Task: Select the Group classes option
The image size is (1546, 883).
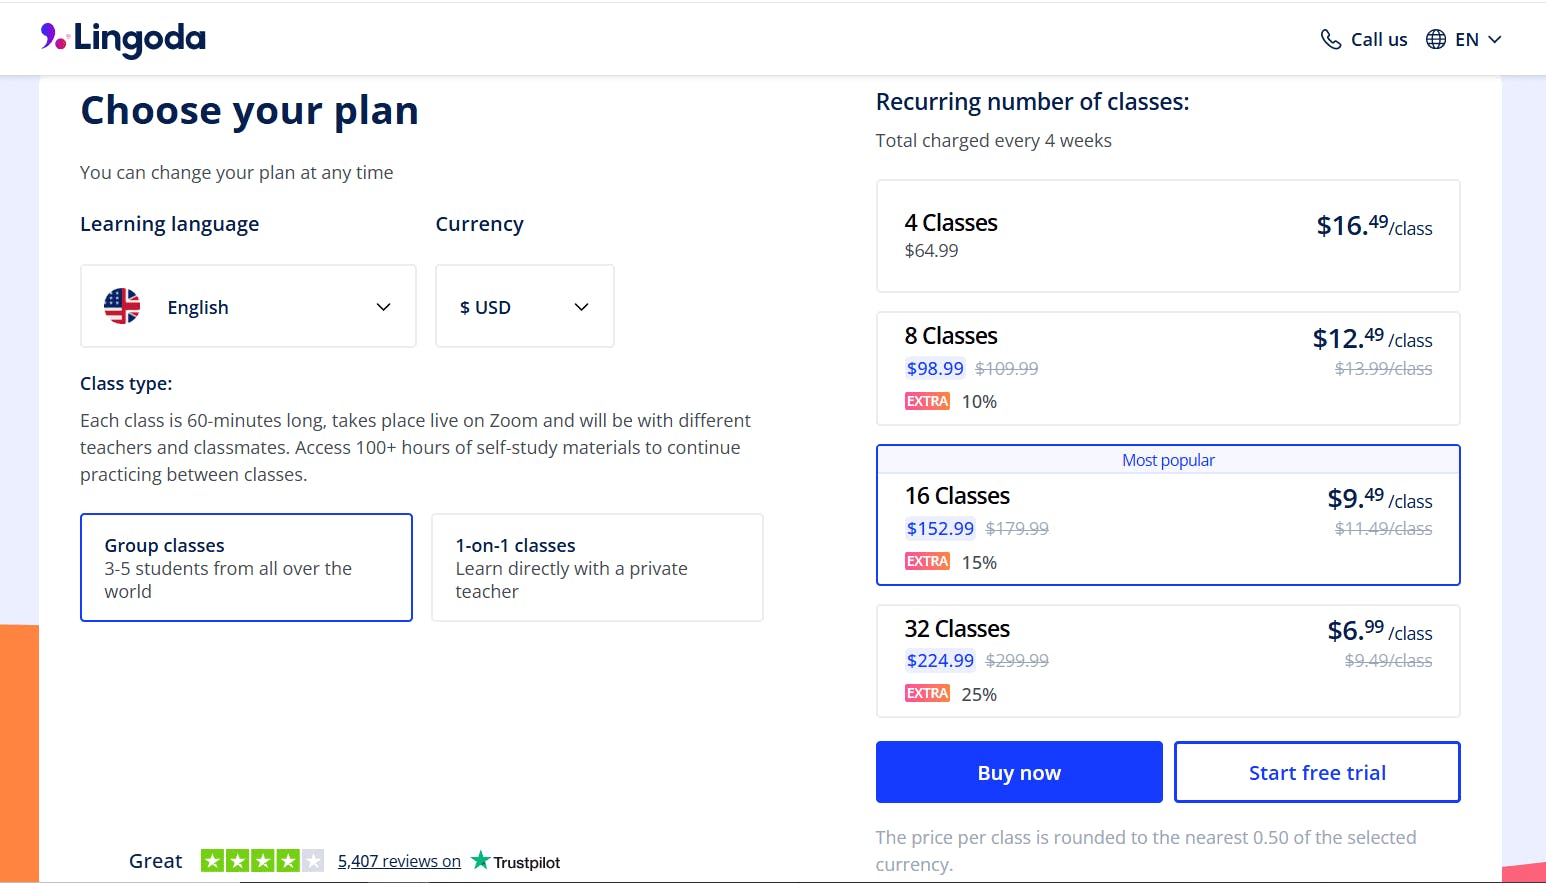Action: pyautogui.click(x=246, y=567)
